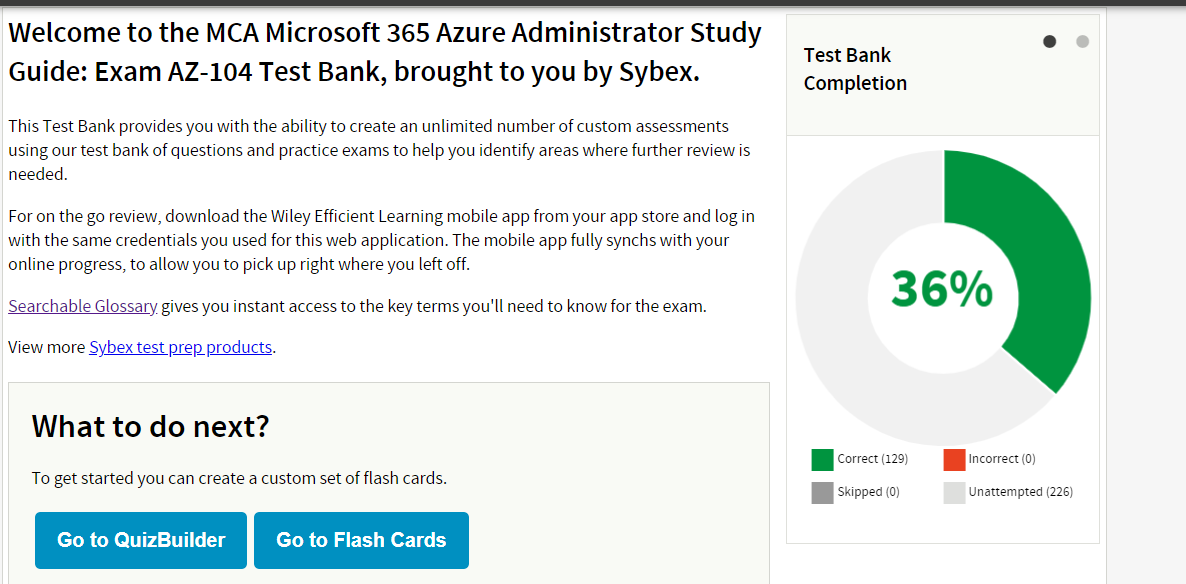Click the Unattempted (226) legend label
Viewport: 1186px width, 584px height.
[1020, 492]
